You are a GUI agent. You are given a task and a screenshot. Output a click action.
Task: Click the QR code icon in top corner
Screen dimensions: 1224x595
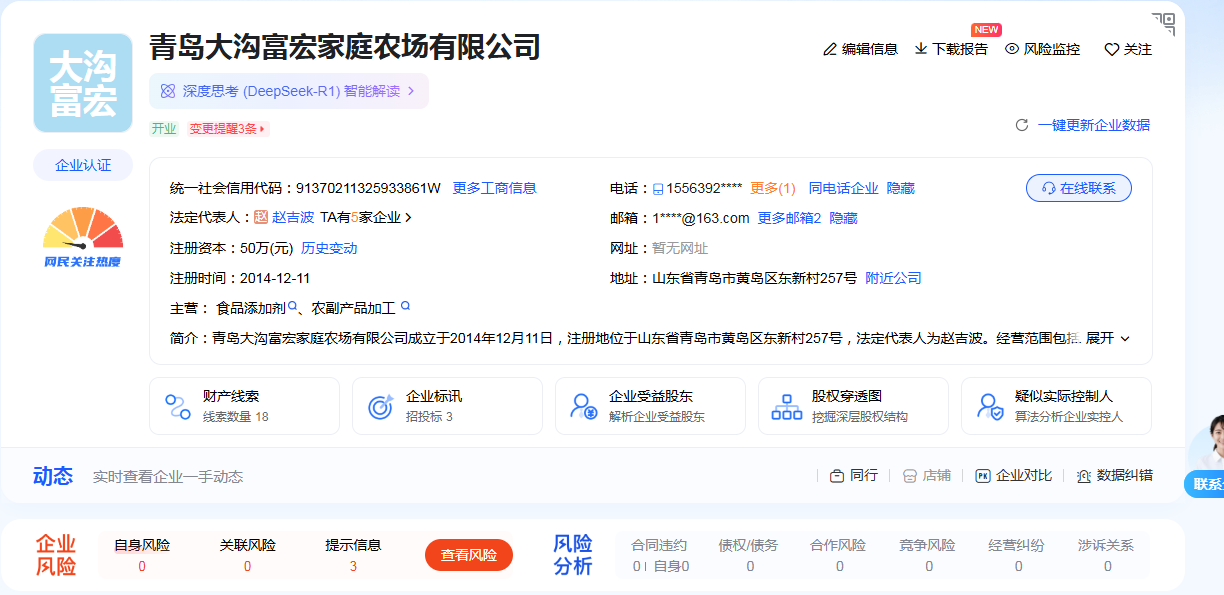tap(1163, 24)
